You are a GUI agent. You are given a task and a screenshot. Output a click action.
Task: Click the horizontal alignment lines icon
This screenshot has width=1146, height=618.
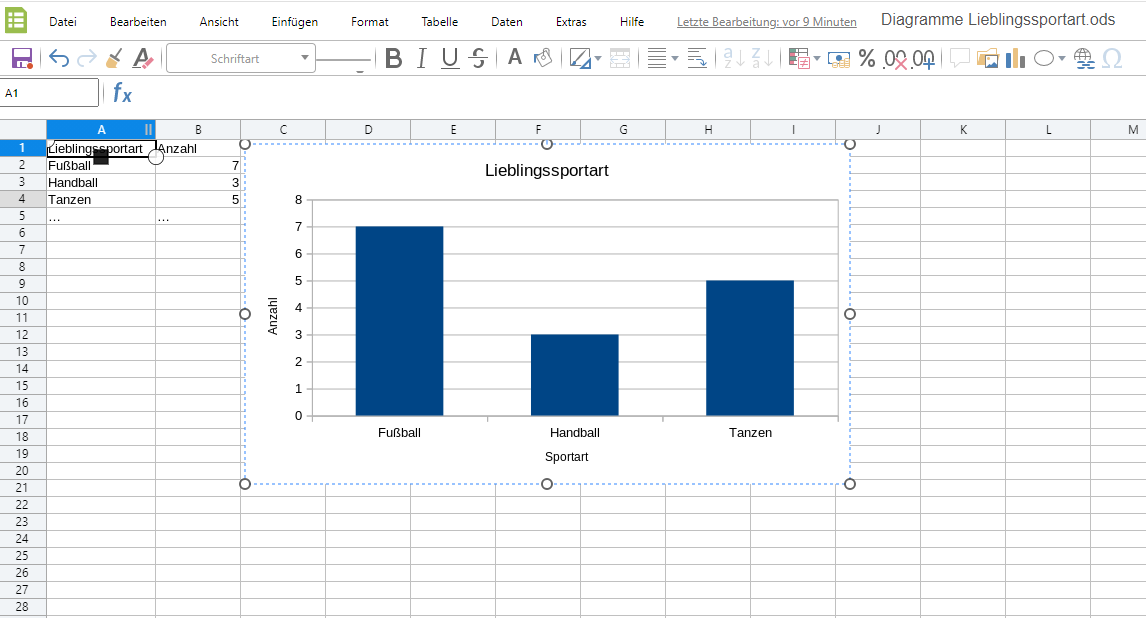click(x=657, y=58)
